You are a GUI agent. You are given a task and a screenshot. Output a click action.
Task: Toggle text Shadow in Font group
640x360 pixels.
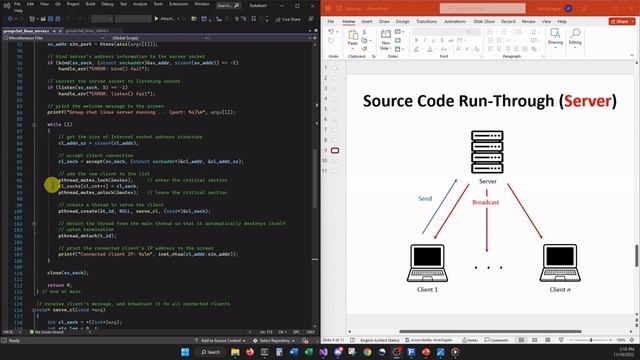click(442, 40)
